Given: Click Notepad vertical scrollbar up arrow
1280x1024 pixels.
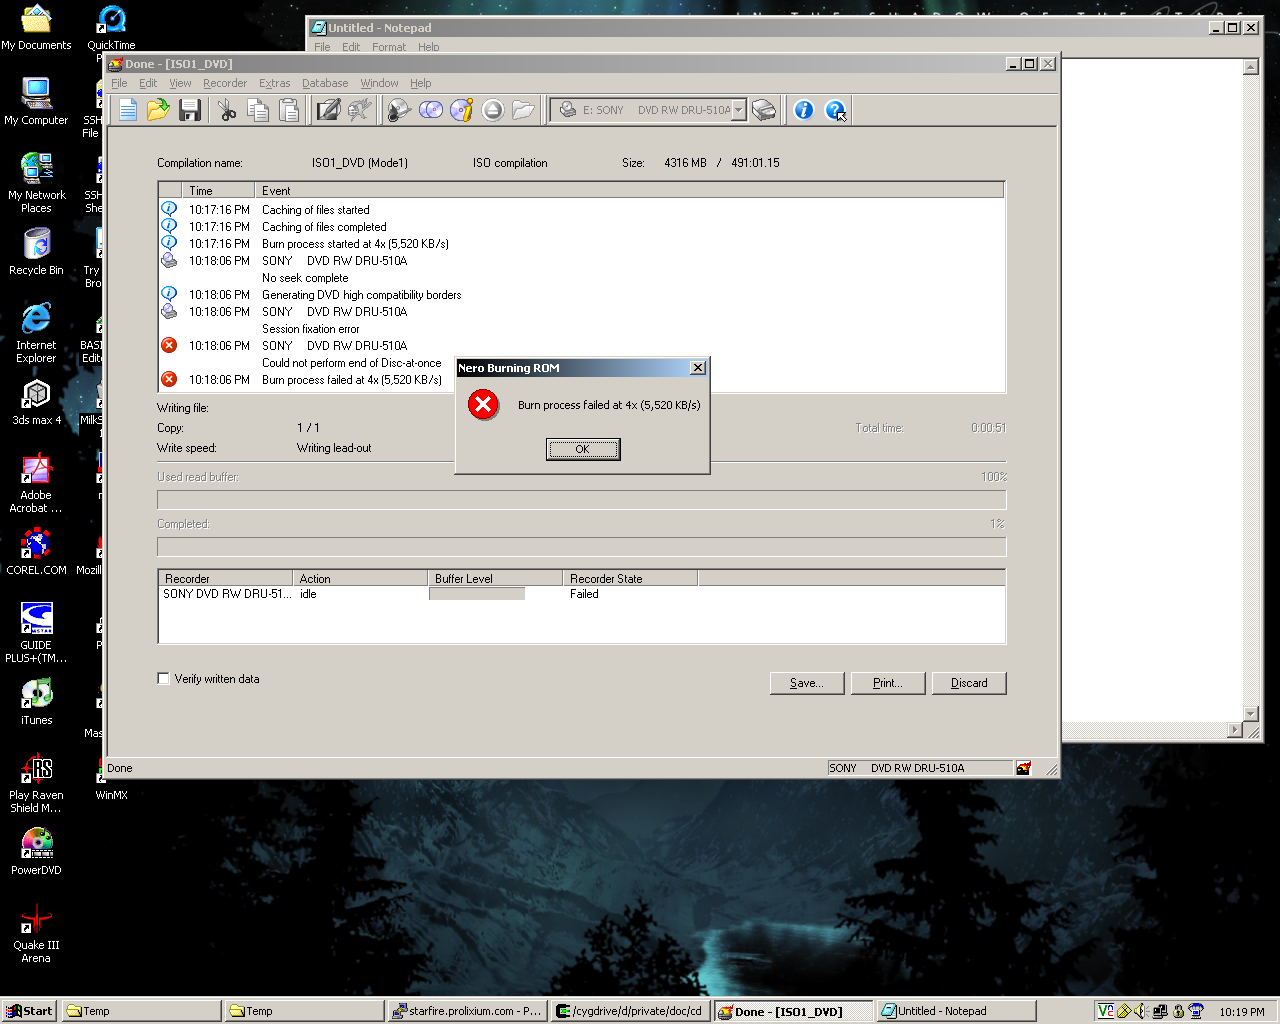Looking at the screenshot, I should (x=1250, y=67).
